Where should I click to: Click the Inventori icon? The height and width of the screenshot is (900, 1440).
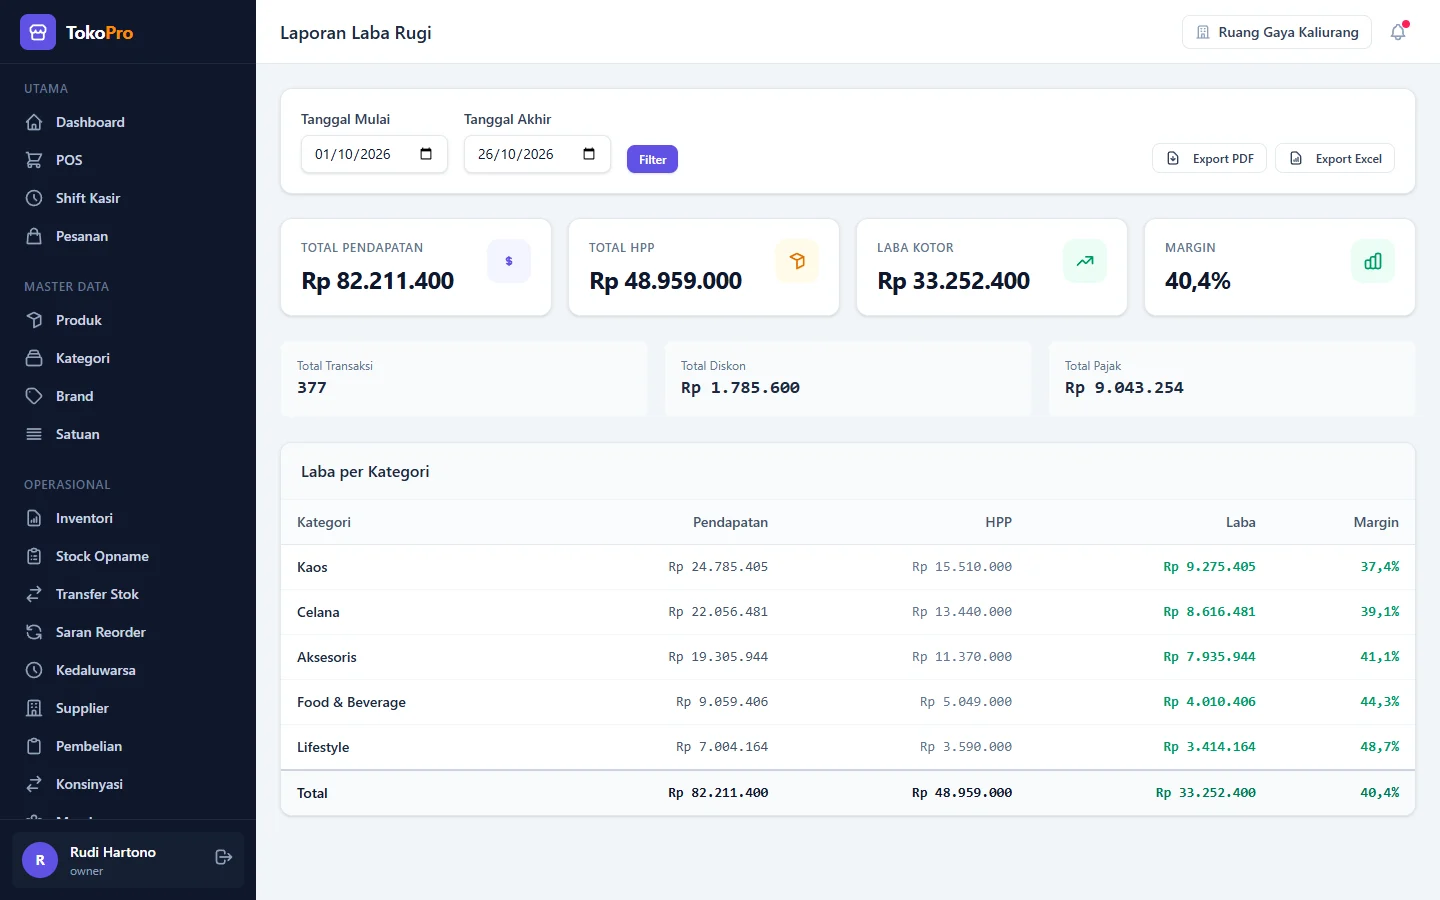coord(34,518)
